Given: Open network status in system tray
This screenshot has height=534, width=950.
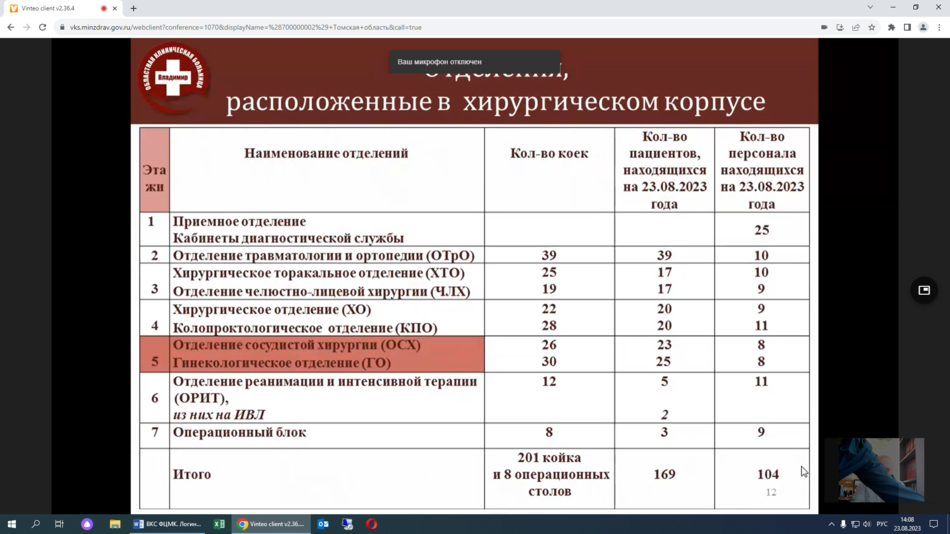Looking at the screenshot, I should coord(855,524).
